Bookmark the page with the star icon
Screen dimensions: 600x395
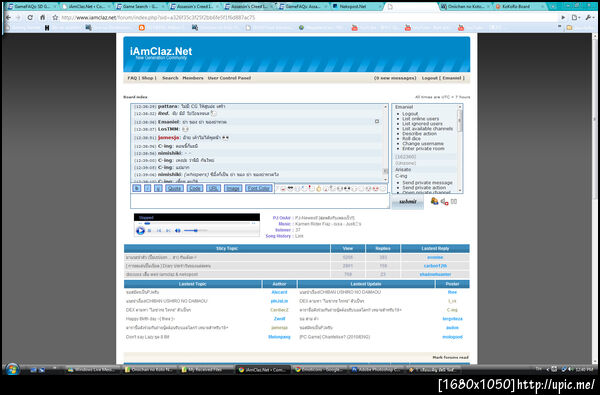(x=55, y=18)
